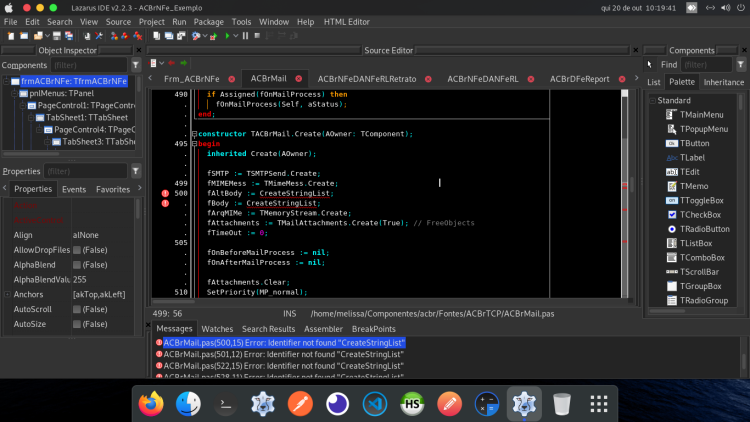This screenshot has height=422, width=750.
Task: Click the Save file toolbar icon
Action: [x=56, y=36]
